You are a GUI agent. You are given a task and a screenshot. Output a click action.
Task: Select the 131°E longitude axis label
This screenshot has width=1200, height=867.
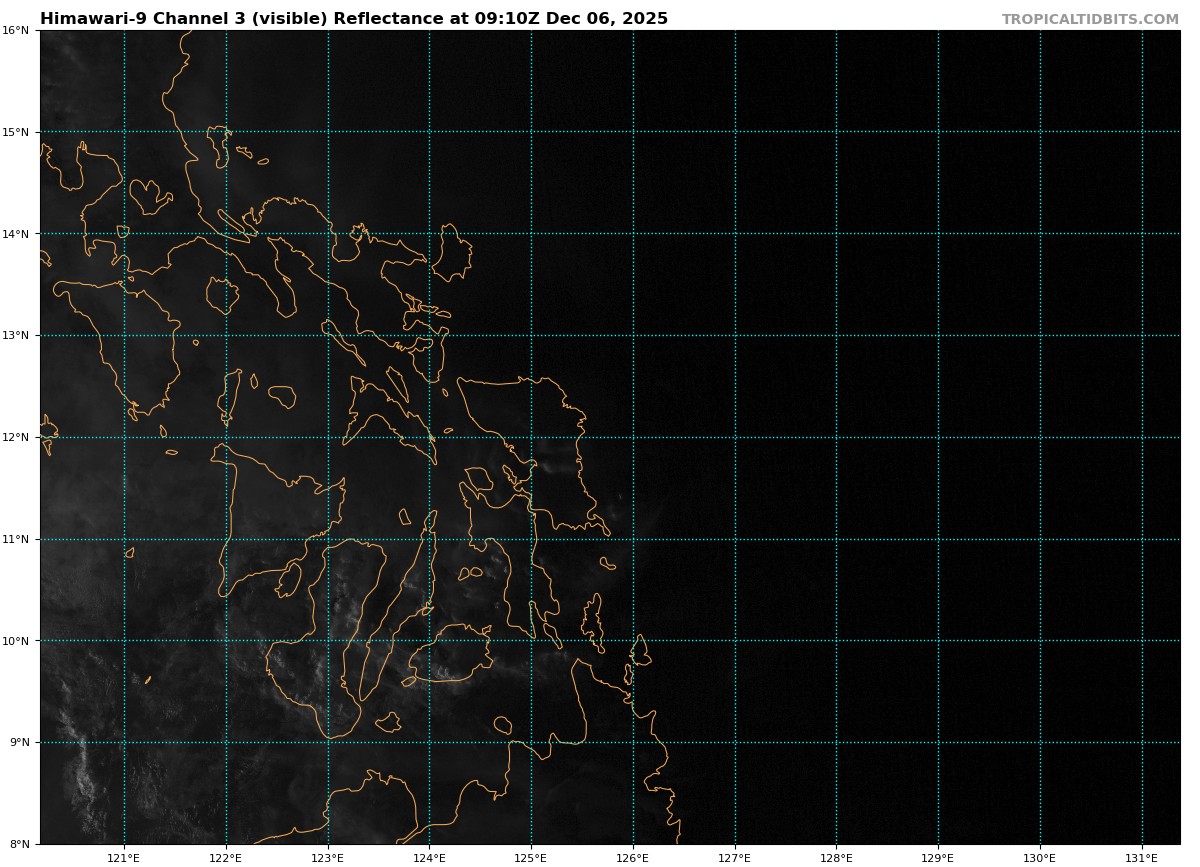pos(1142,857)
